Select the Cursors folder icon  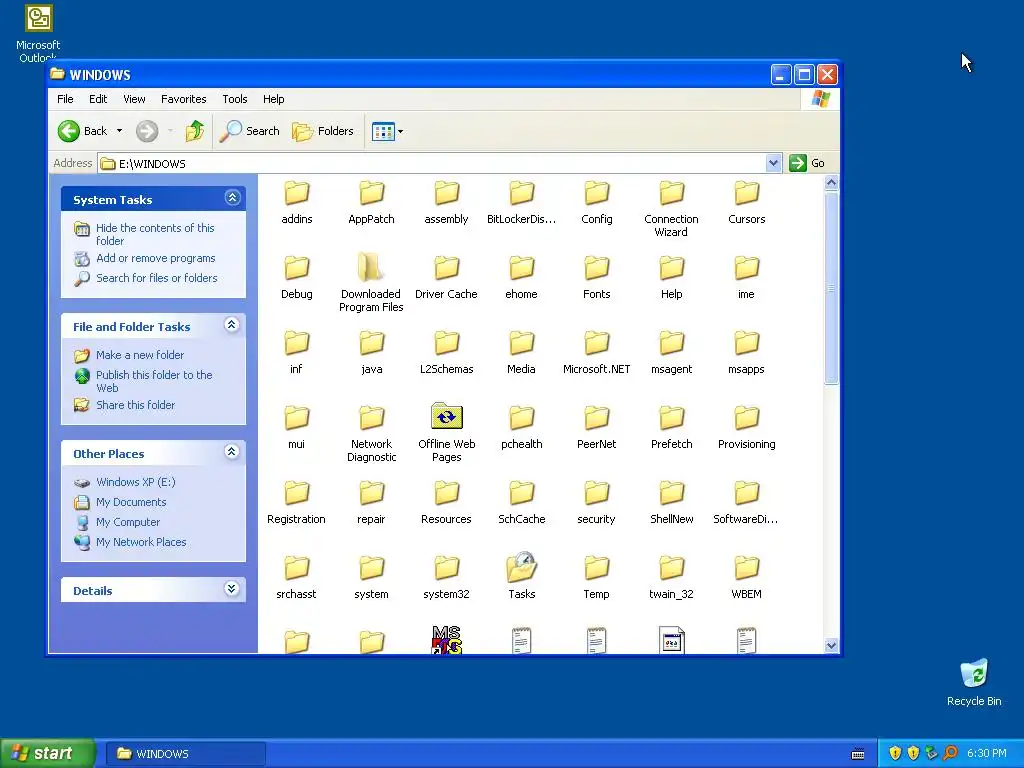(x=746, y=192)
